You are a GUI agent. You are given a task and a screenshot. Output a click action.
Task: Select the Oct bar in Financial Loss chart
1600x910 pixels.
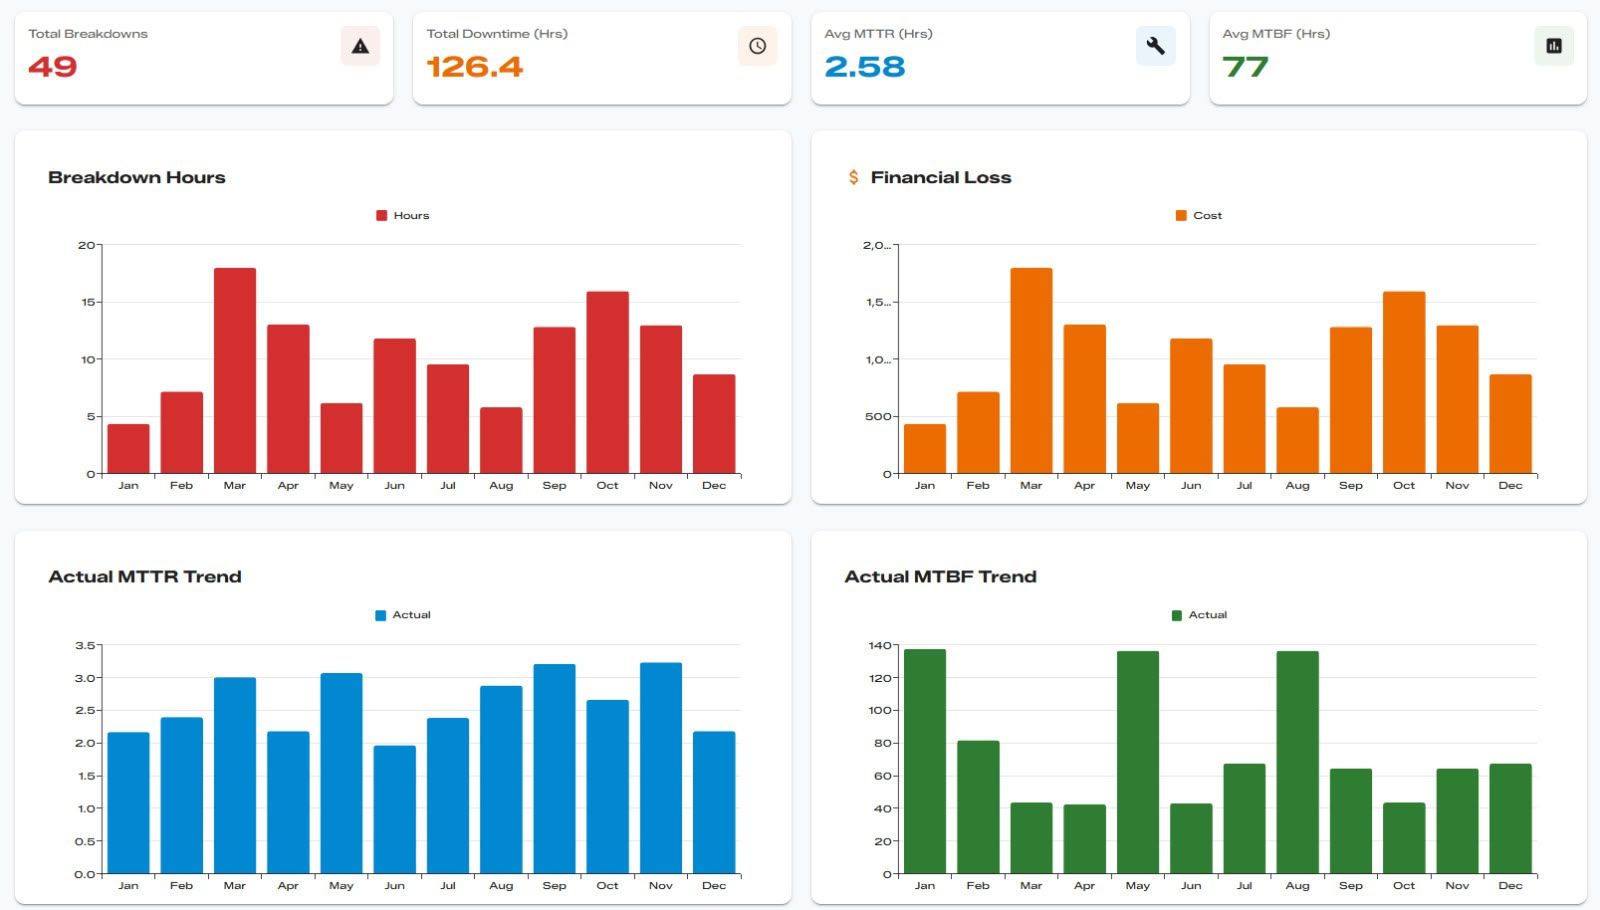point(1404,383)
